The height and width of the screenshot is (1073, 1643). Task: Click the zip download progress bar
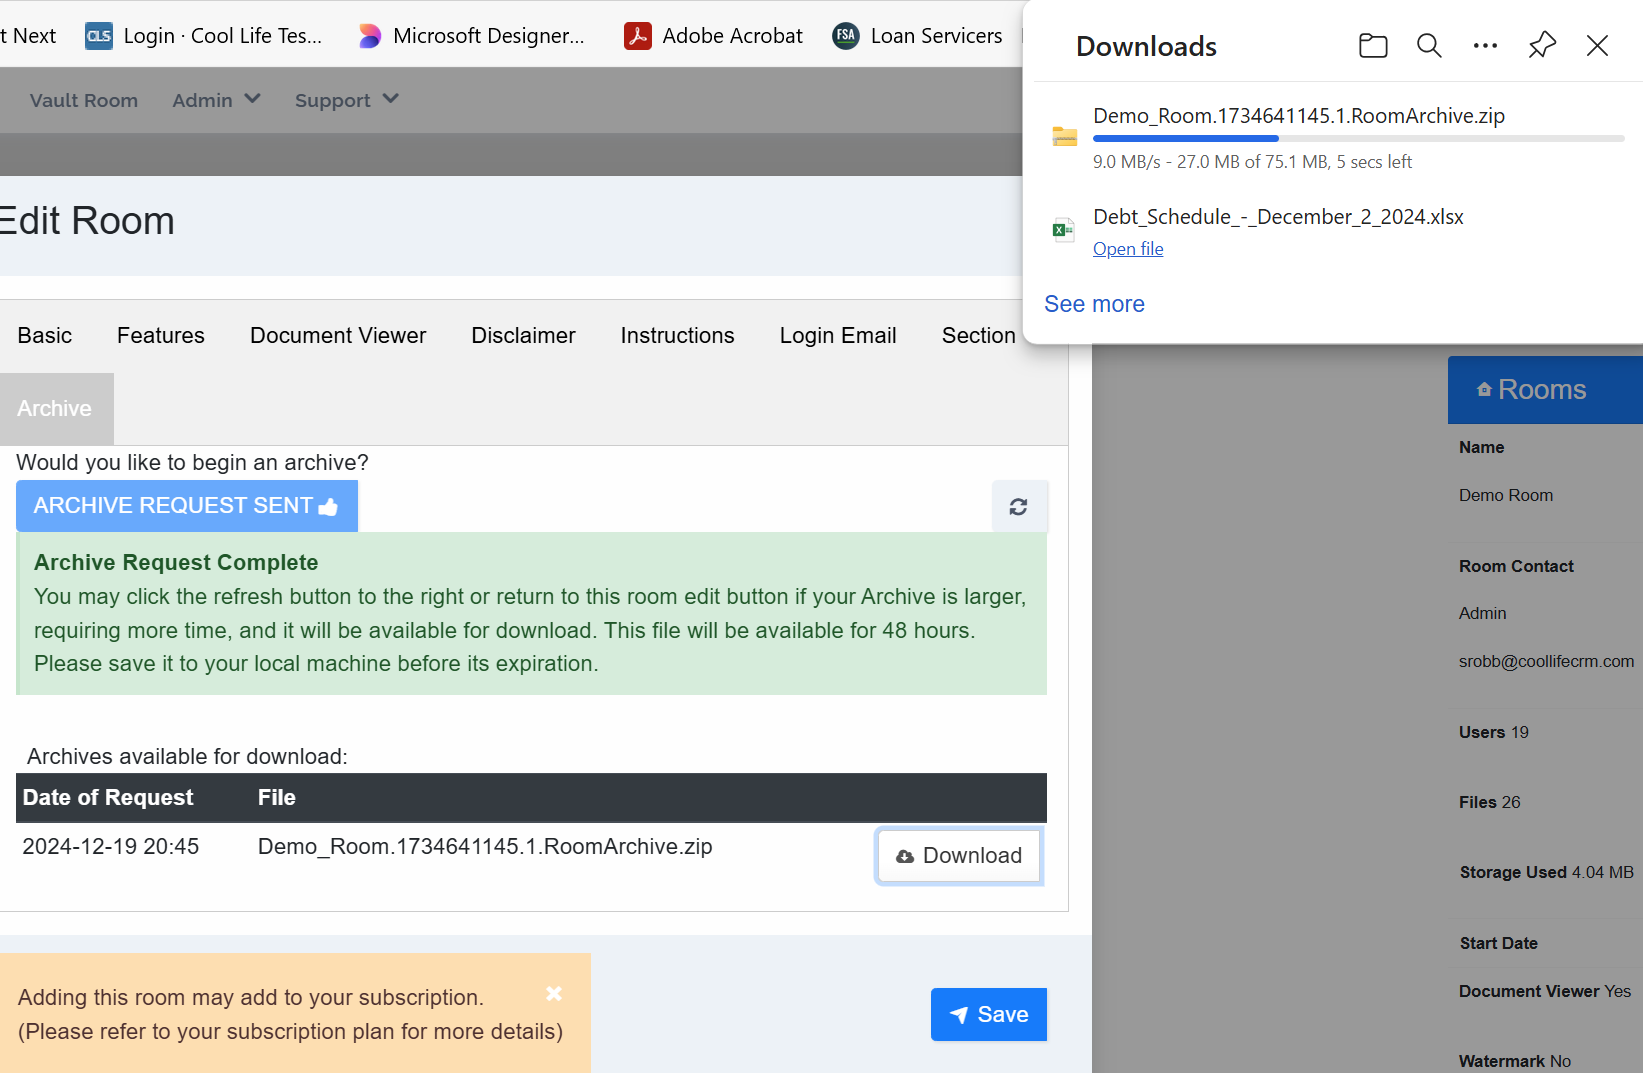1359,138
